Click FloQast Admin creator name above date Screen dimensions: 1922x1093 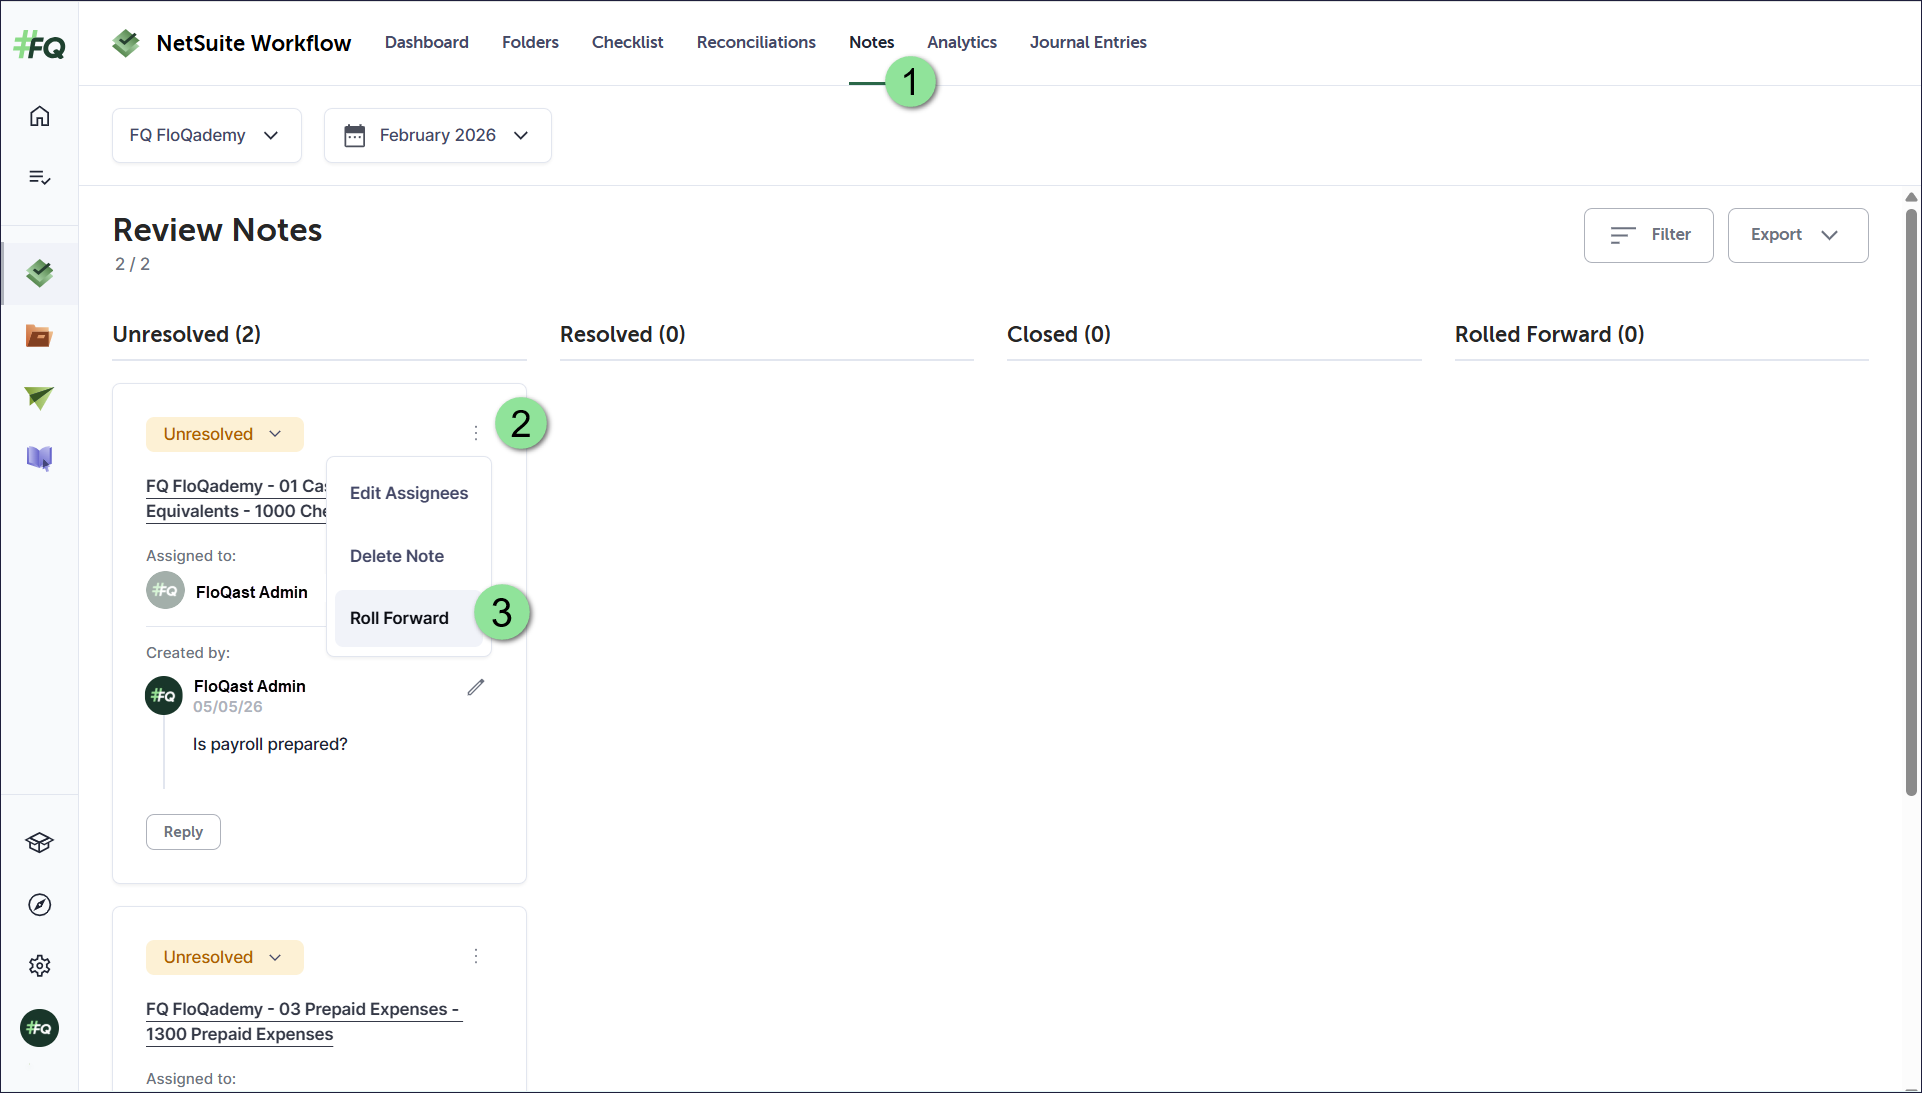250,686
